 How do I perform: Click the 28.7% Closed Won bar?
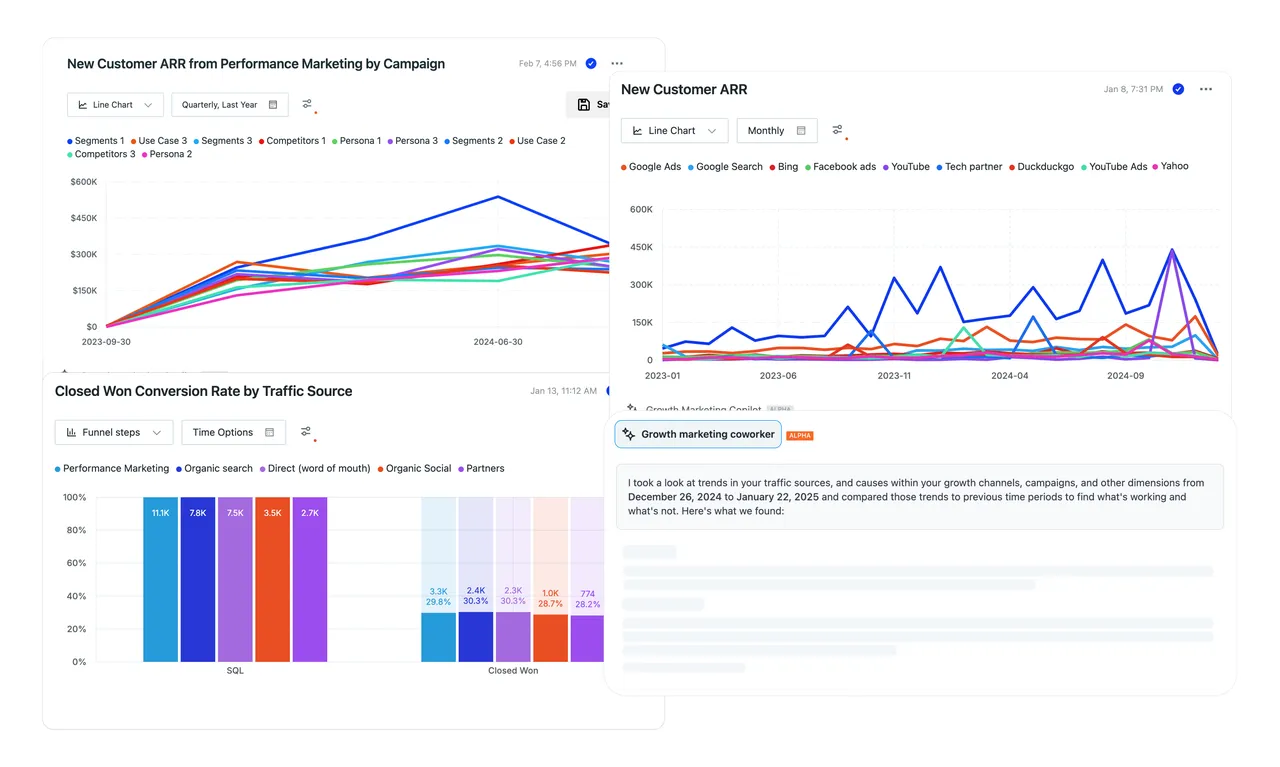click(550, 638)
